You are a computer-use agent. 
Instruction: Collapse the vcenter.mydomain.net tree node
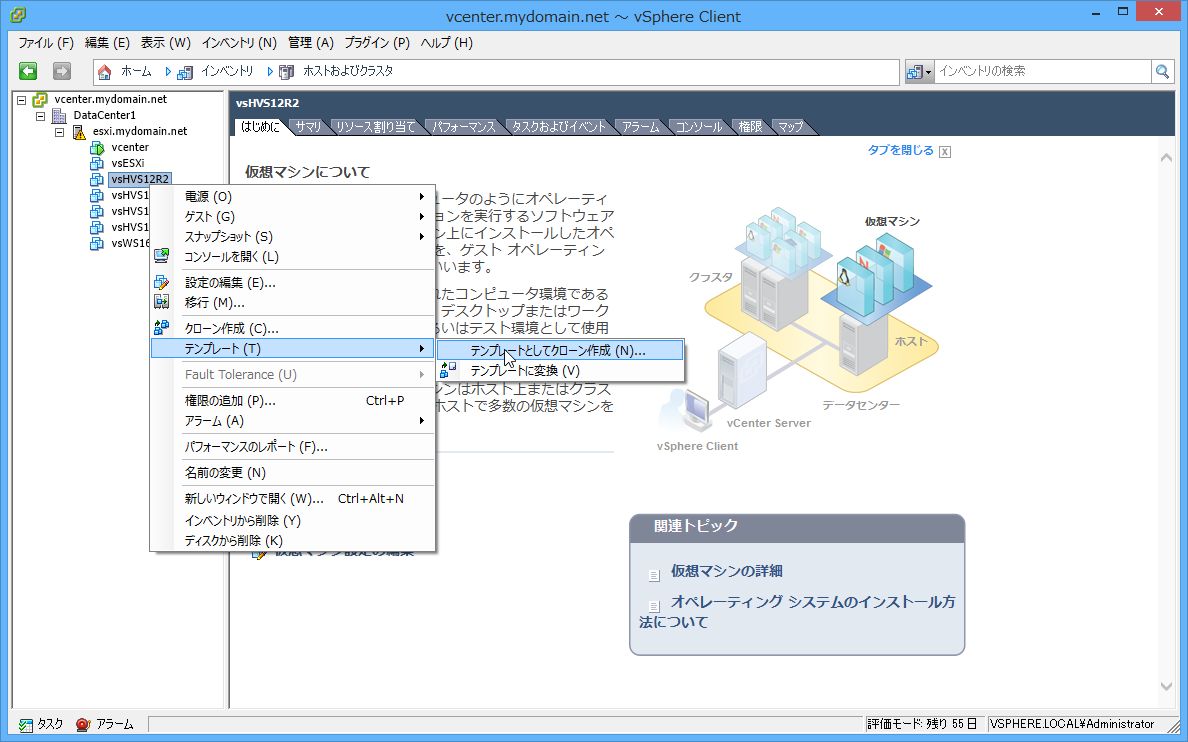click(x=21, y=99)
